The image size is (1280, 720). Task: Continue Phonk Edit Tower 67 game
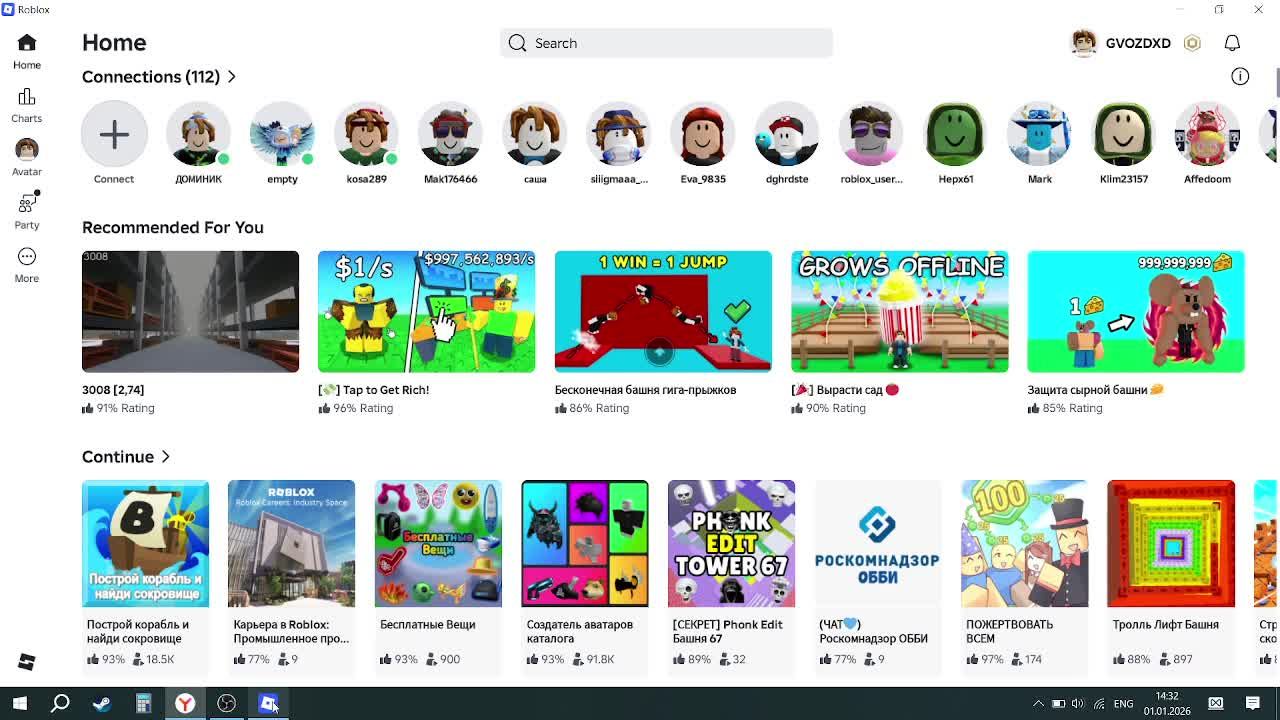731,543
